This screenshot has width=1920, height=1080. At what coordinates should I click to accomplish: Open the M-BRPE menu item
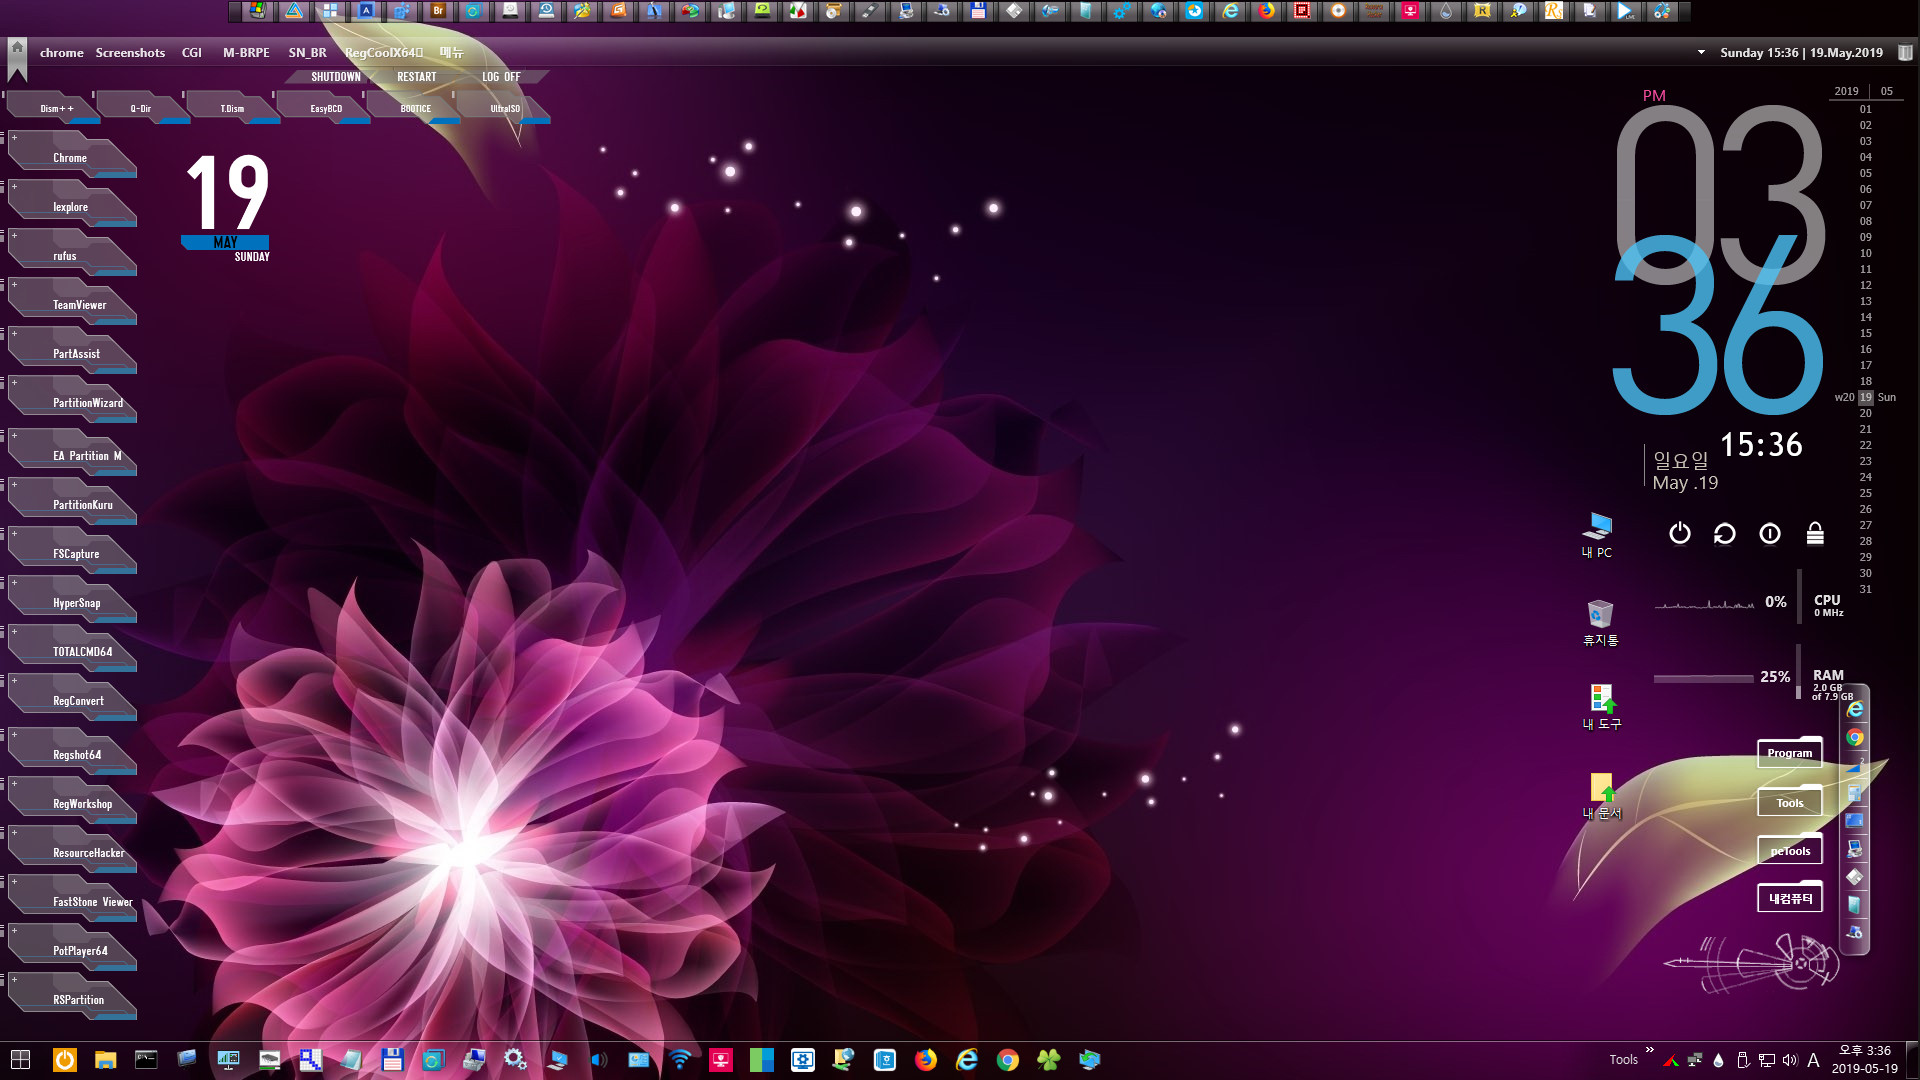(x=246, y=52)
